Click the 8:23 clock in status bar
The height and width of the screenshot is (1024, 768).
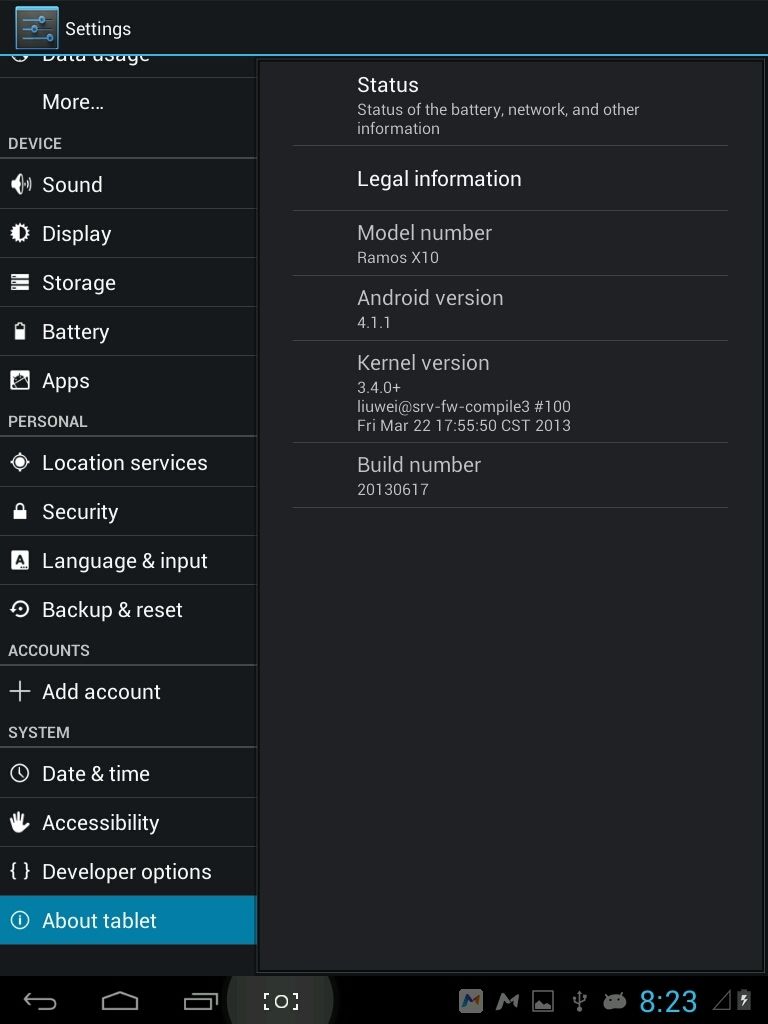click(668, 1001)
